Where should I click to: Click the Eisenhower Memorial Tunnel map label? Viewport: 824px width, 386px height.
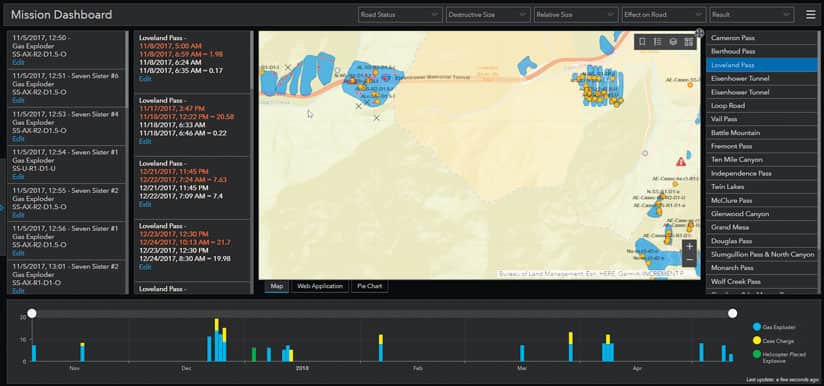pyautogui.click(x=431, y=77)
